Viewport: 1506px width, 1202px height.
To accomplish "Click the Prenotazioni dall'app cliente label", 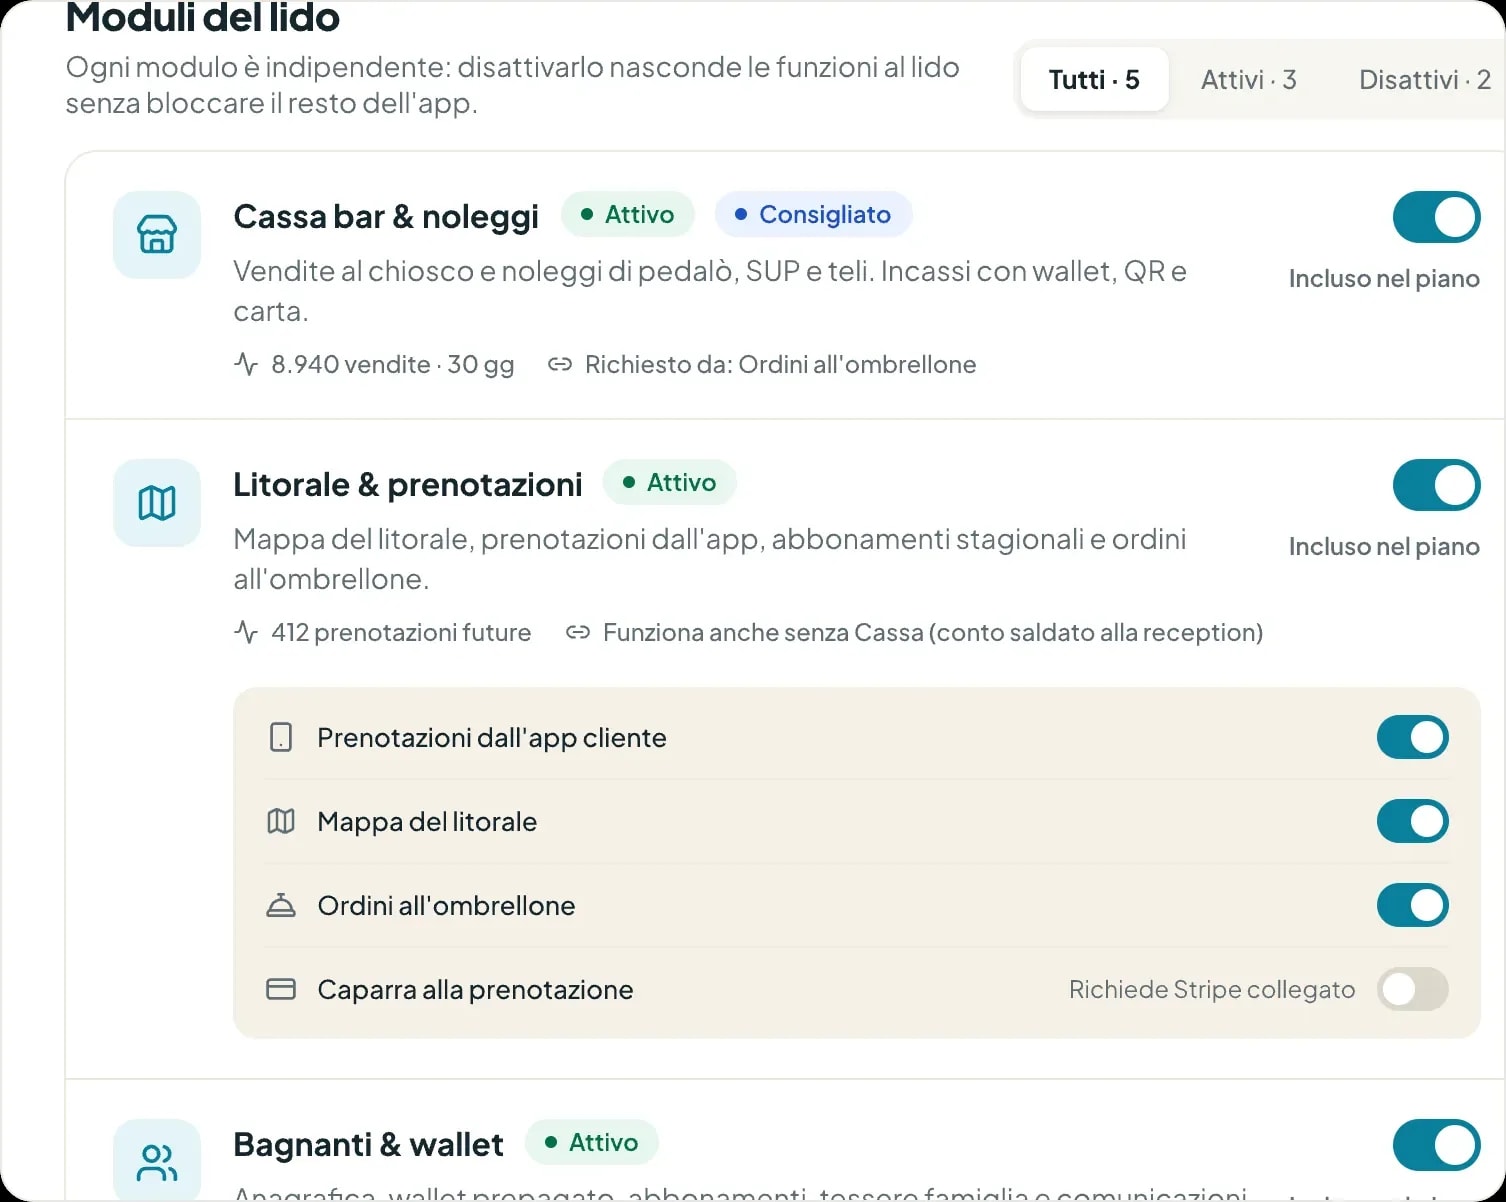I will click(492, 738).
